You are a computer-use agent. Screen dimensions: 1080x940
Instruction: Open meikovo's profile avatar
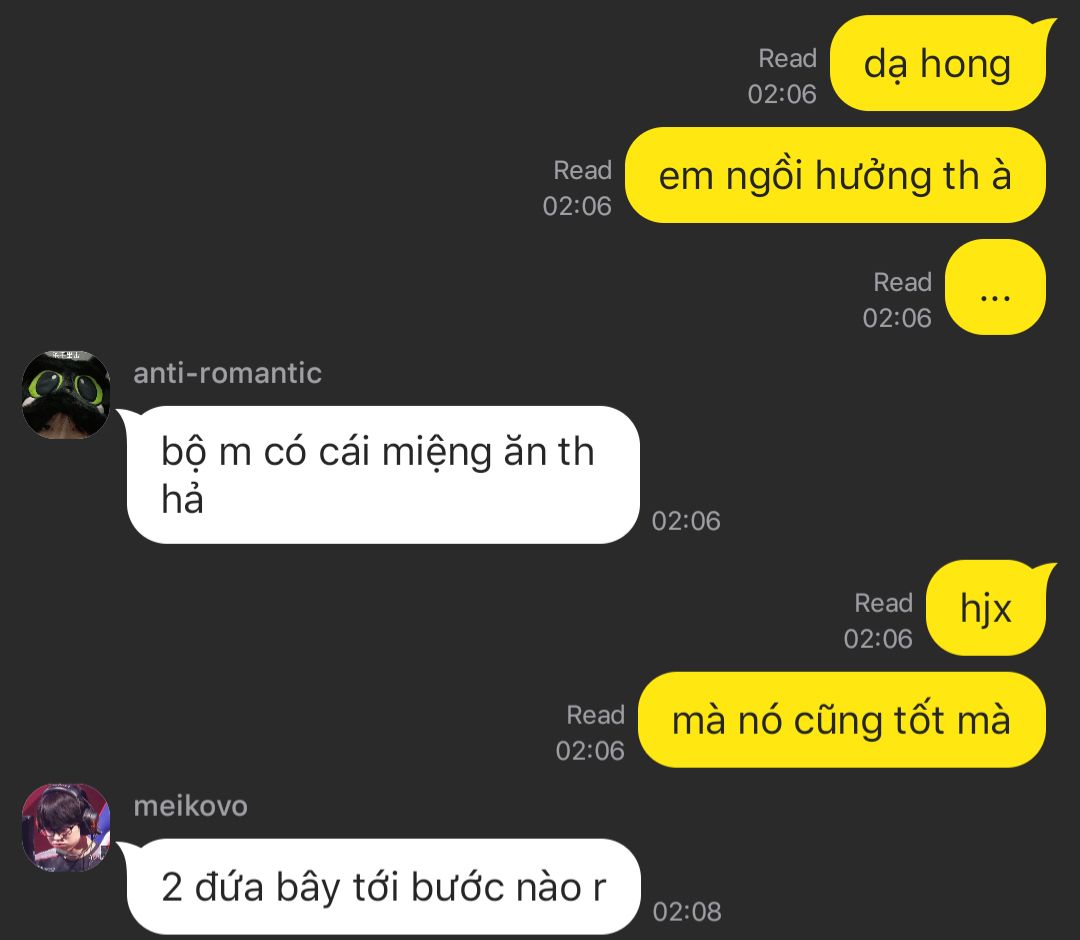(x=66, y=827)
